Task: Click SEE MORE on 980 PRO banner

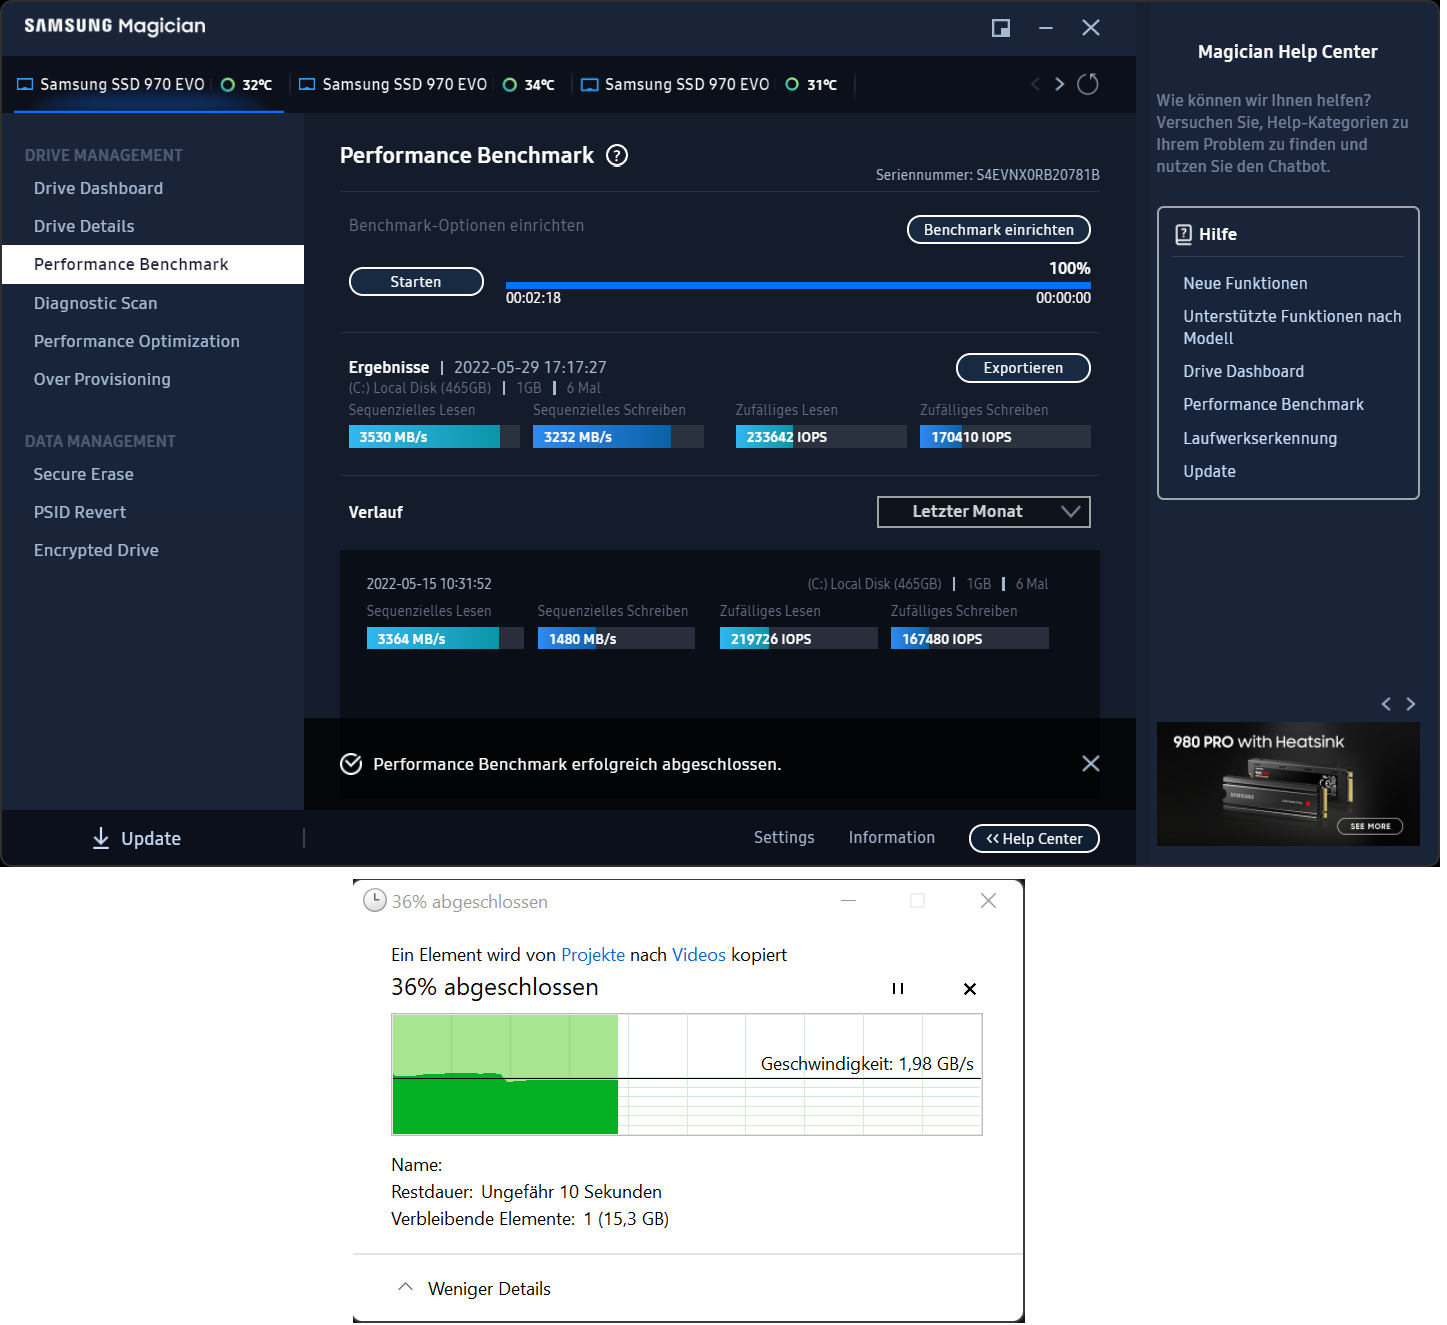Action: pyautogui.click(x=1370, y=826)
